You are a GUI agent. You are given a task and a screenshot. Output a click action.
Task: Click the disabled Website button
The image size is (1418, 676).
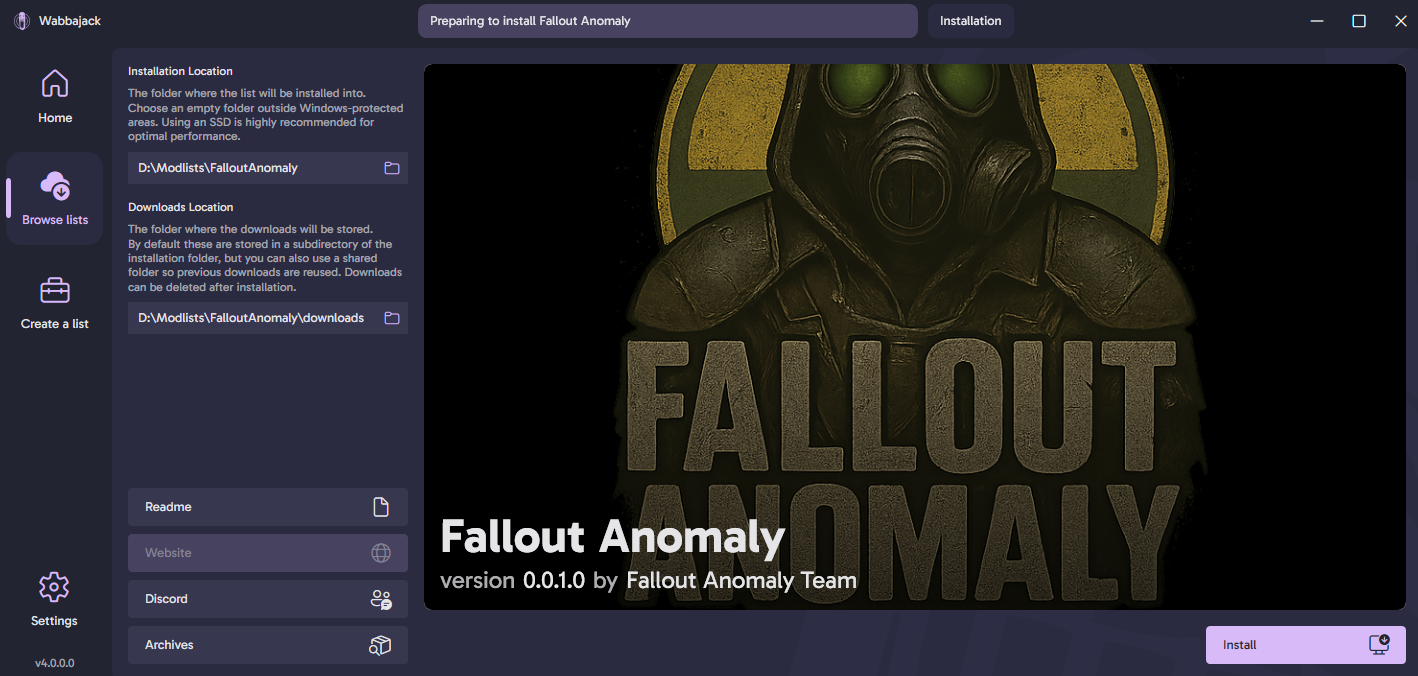coord(268,553)
